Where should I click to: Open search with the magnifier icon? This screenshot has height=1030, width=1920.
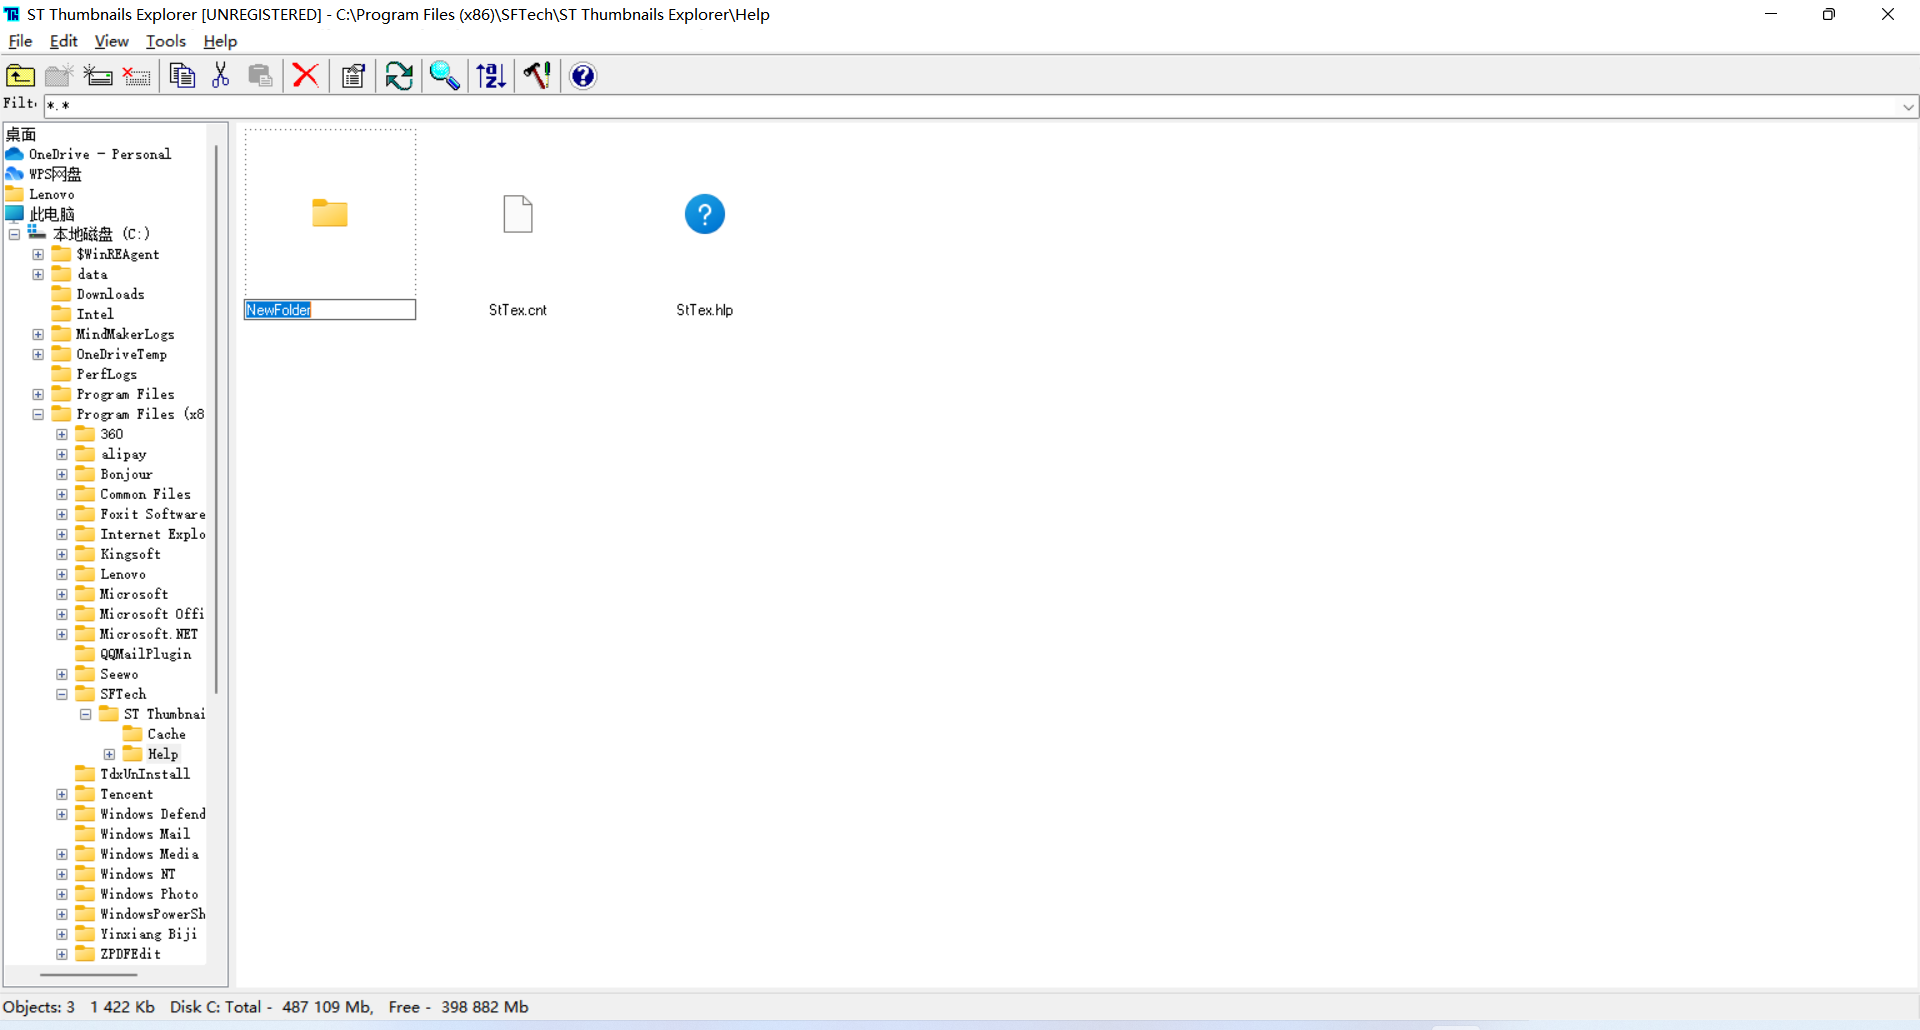[444, 76]
